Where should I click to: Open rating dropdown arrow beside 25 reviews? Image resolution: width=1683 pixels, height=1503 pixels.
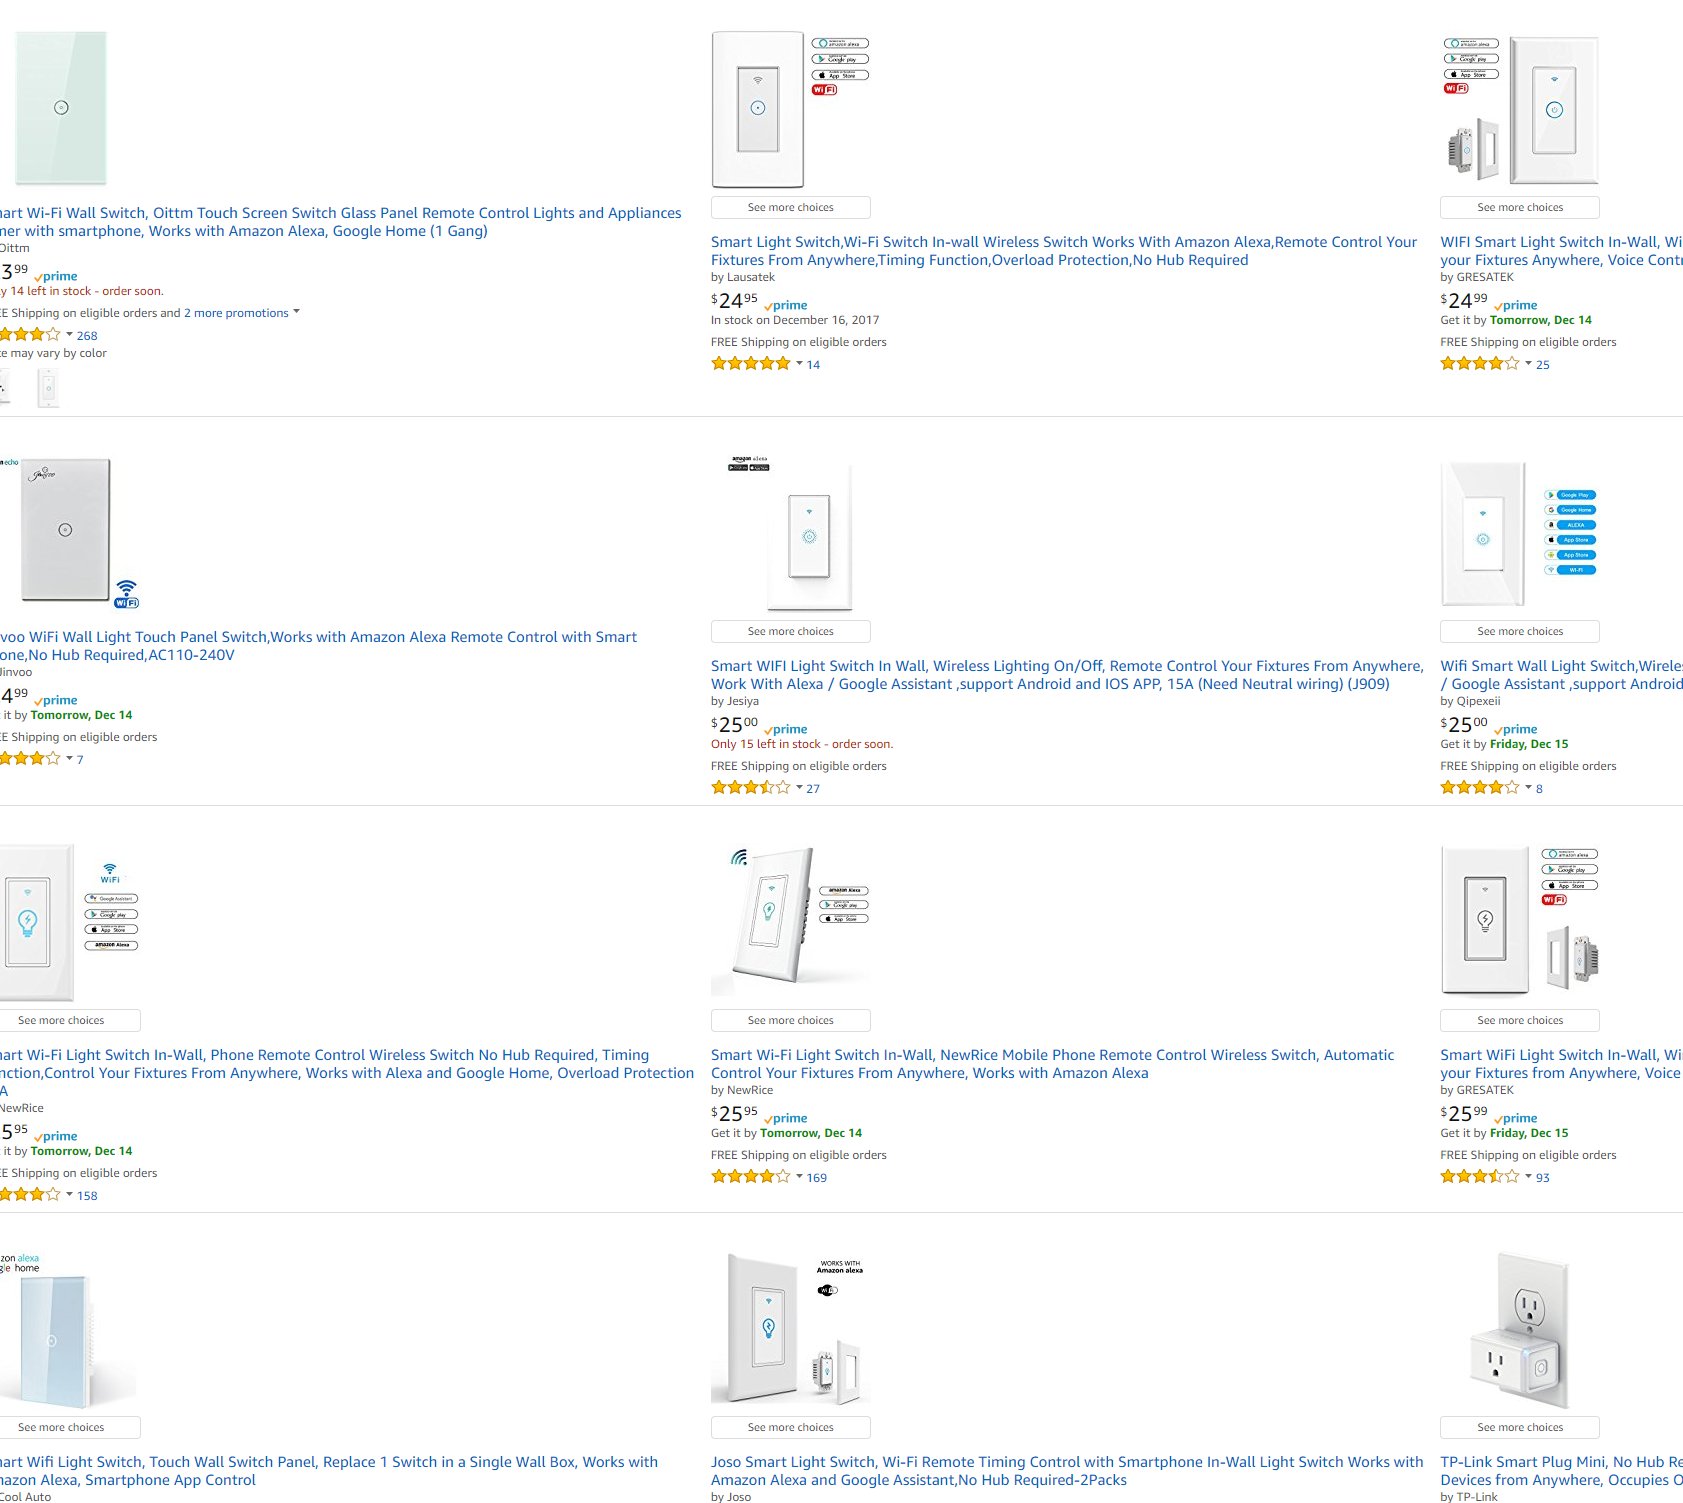pos(1529,363)
